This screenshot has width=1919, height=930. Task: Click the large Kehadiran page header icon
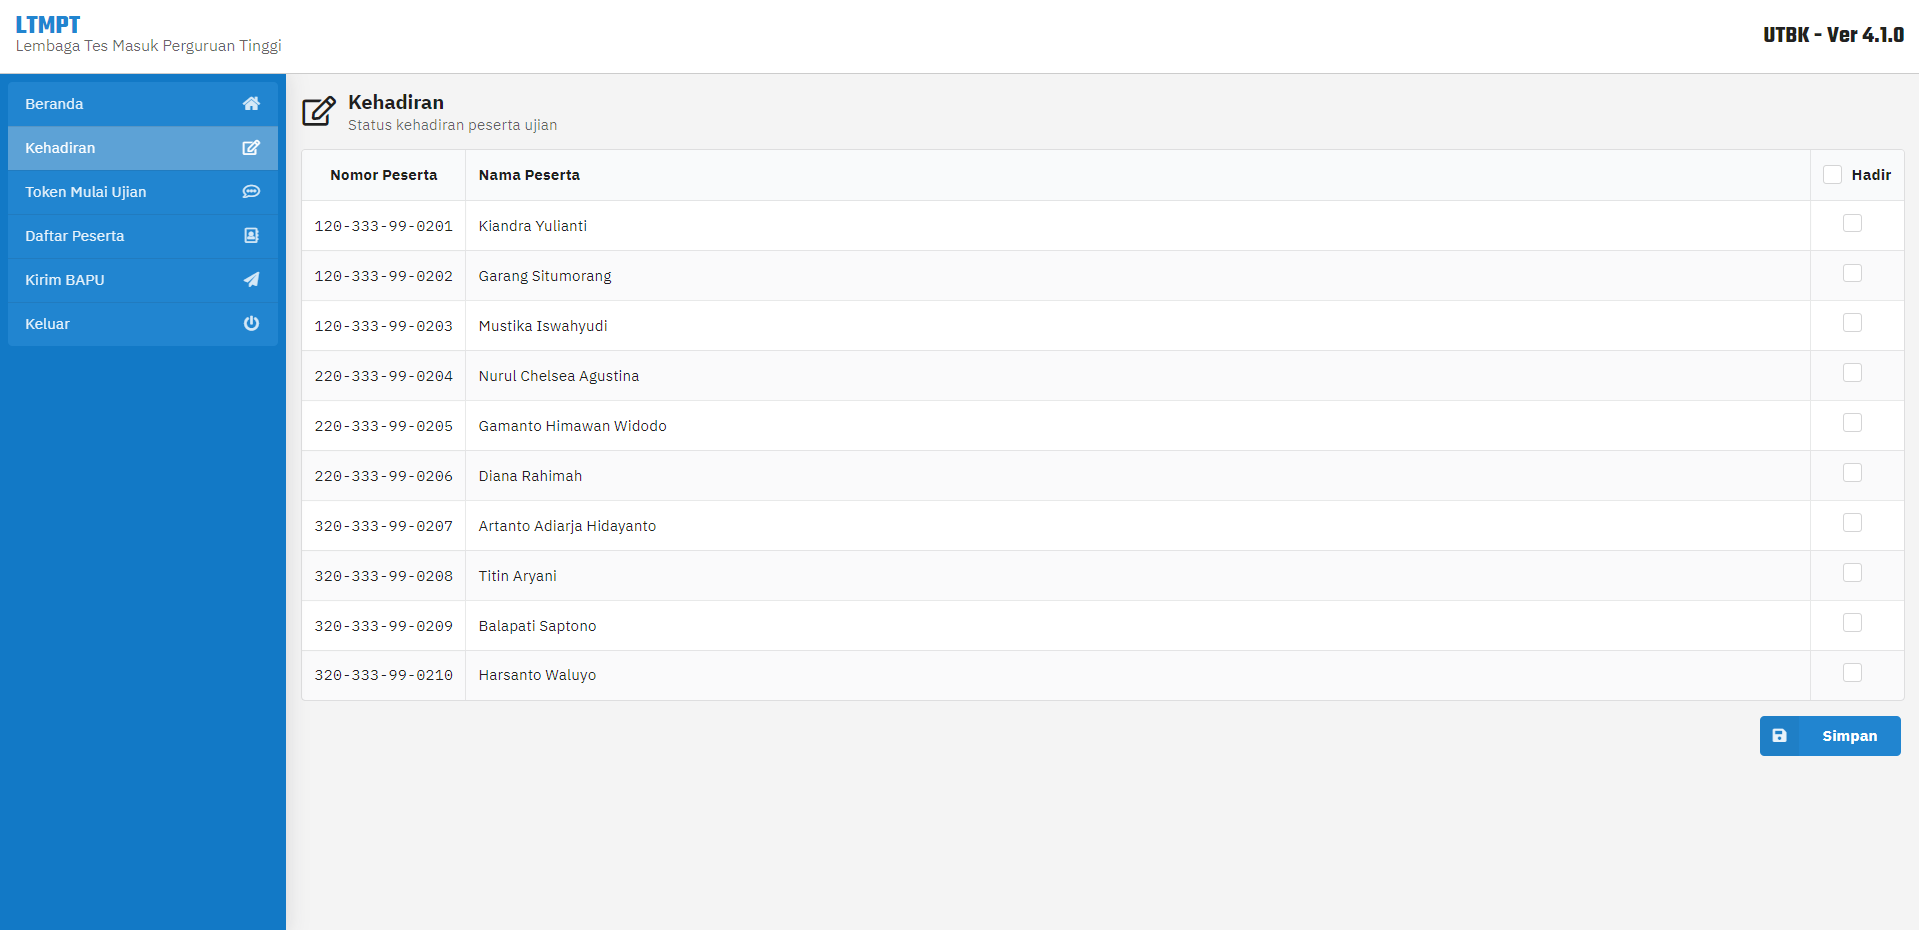(x=319, y=111)
